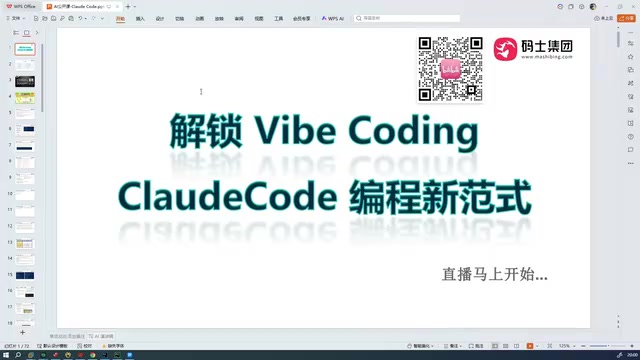Open the 文件 file menu
The height and width of the screenshot is (360, 640).
tap(15, 18)
